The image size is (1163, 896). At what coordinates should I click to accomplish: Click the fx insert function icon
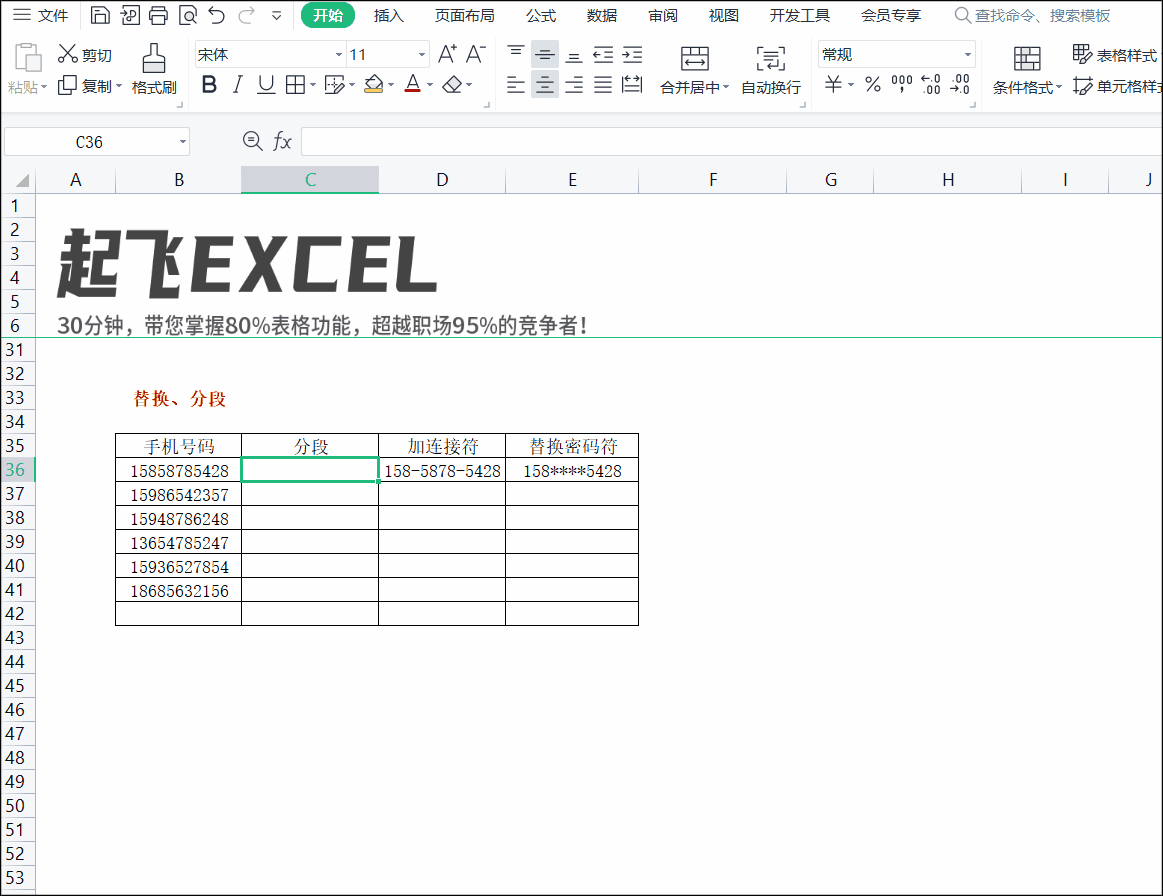click(x=282, y=141)
